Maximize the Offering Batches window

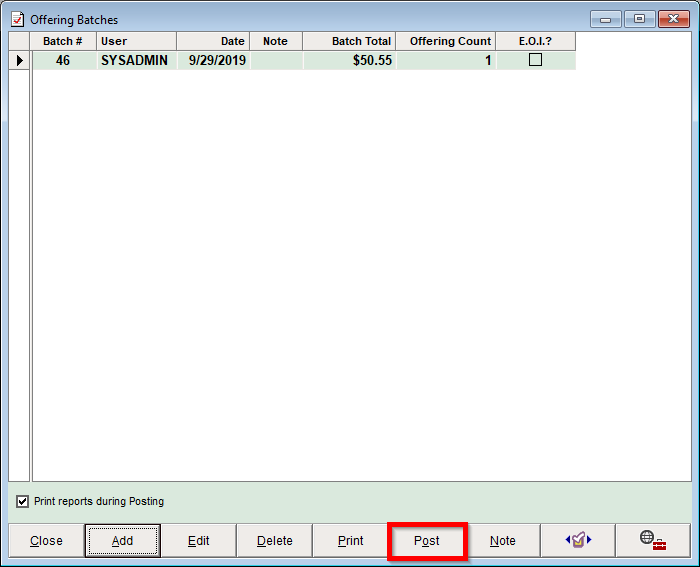(x=639, y=18)
